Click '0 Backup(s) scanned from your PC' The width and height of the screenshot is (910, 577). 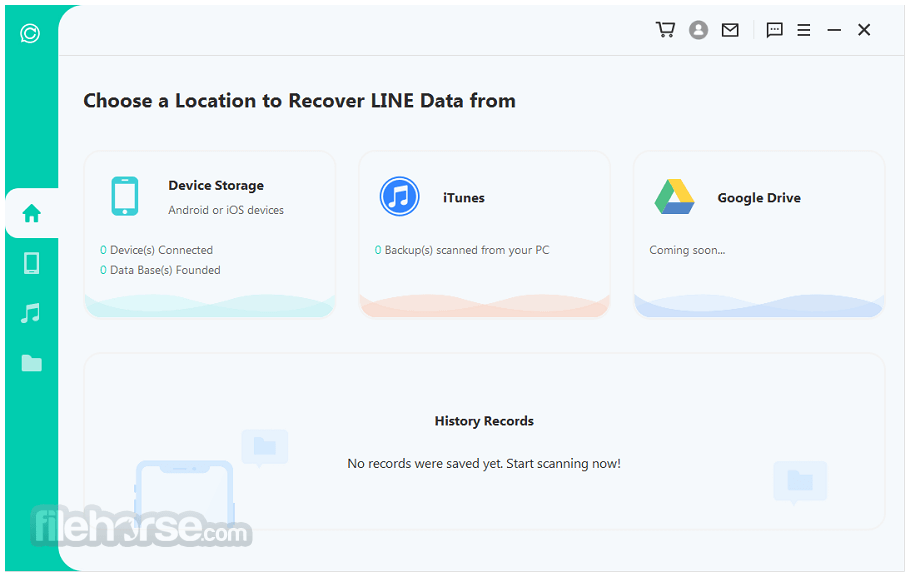coord(462,250)
